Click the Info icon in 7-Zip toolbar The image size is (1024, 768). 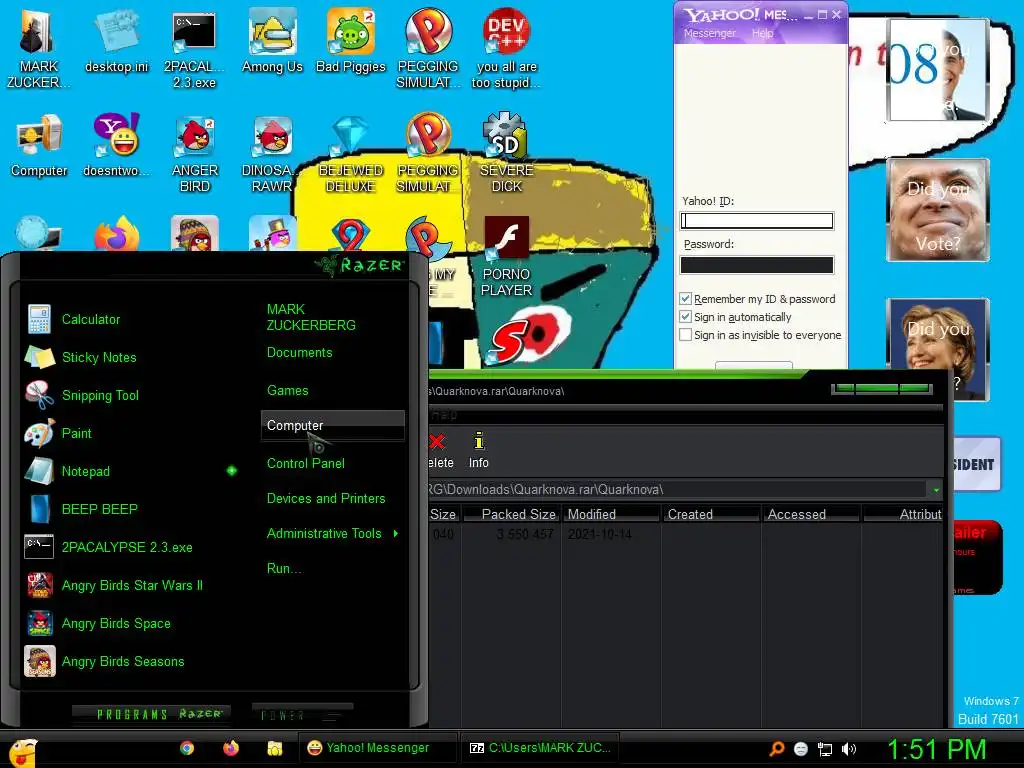pos(479,449)
